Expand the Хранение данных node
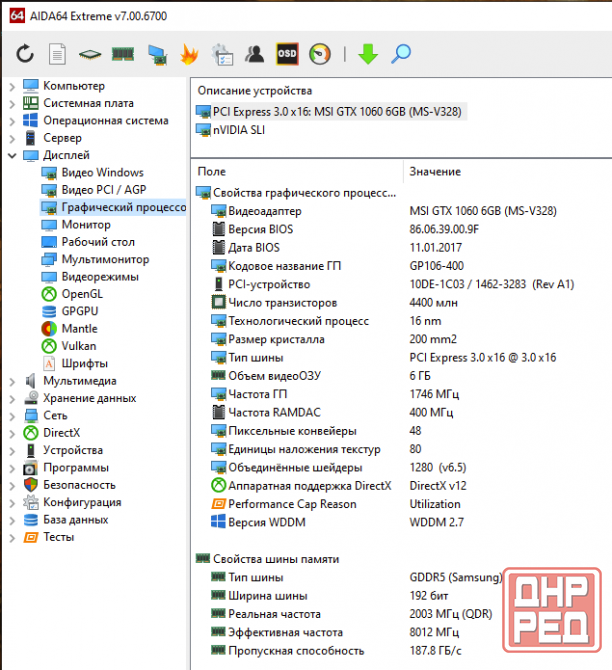 point(12,399)
